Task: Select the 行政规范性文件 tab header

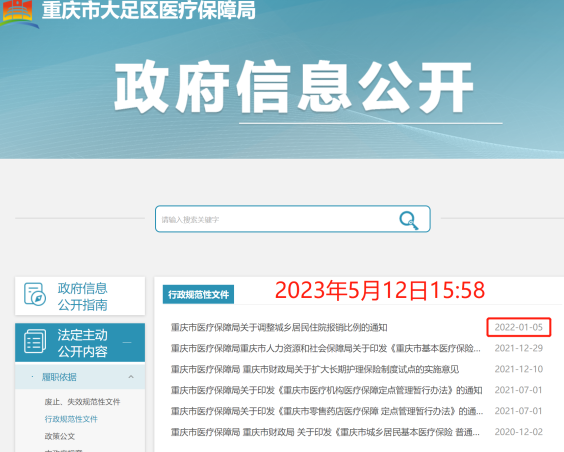Action: click(x=198, y=295)
